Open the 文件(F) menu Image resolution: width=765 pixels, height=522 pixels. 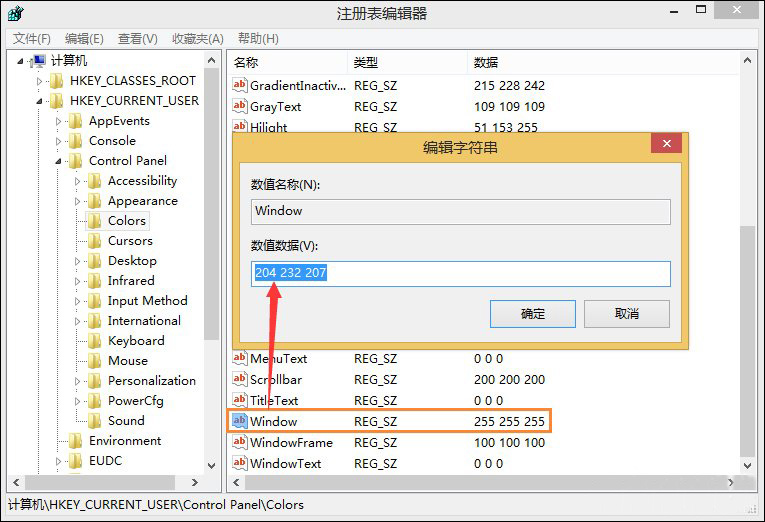[32, 39]
